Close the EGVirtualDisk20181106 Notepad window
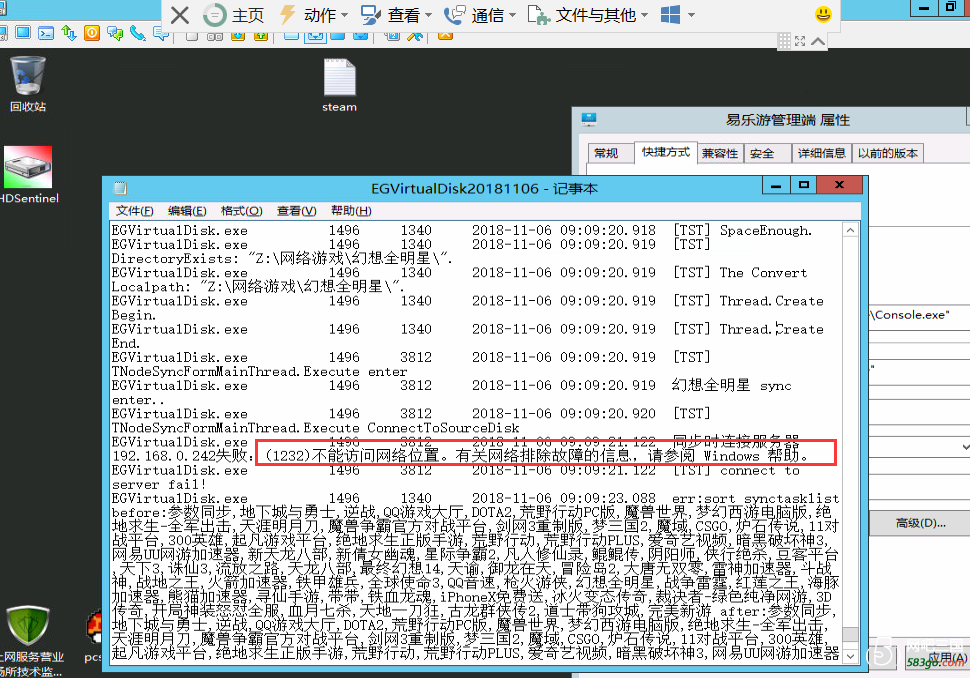Screen dimensions: 970x678 click(839, 185)
